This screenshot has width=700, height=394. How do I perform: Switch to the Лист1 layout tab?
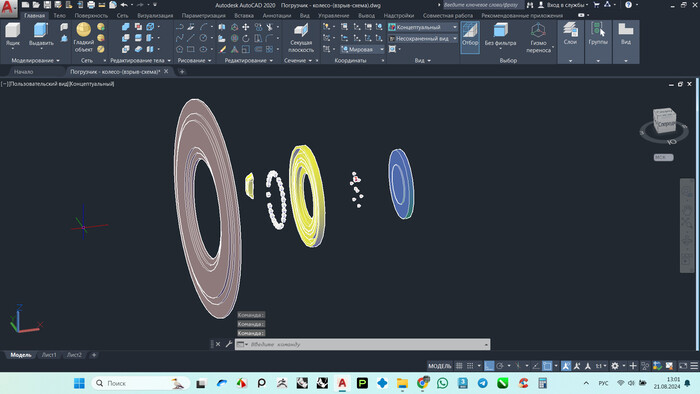(49, 355)
